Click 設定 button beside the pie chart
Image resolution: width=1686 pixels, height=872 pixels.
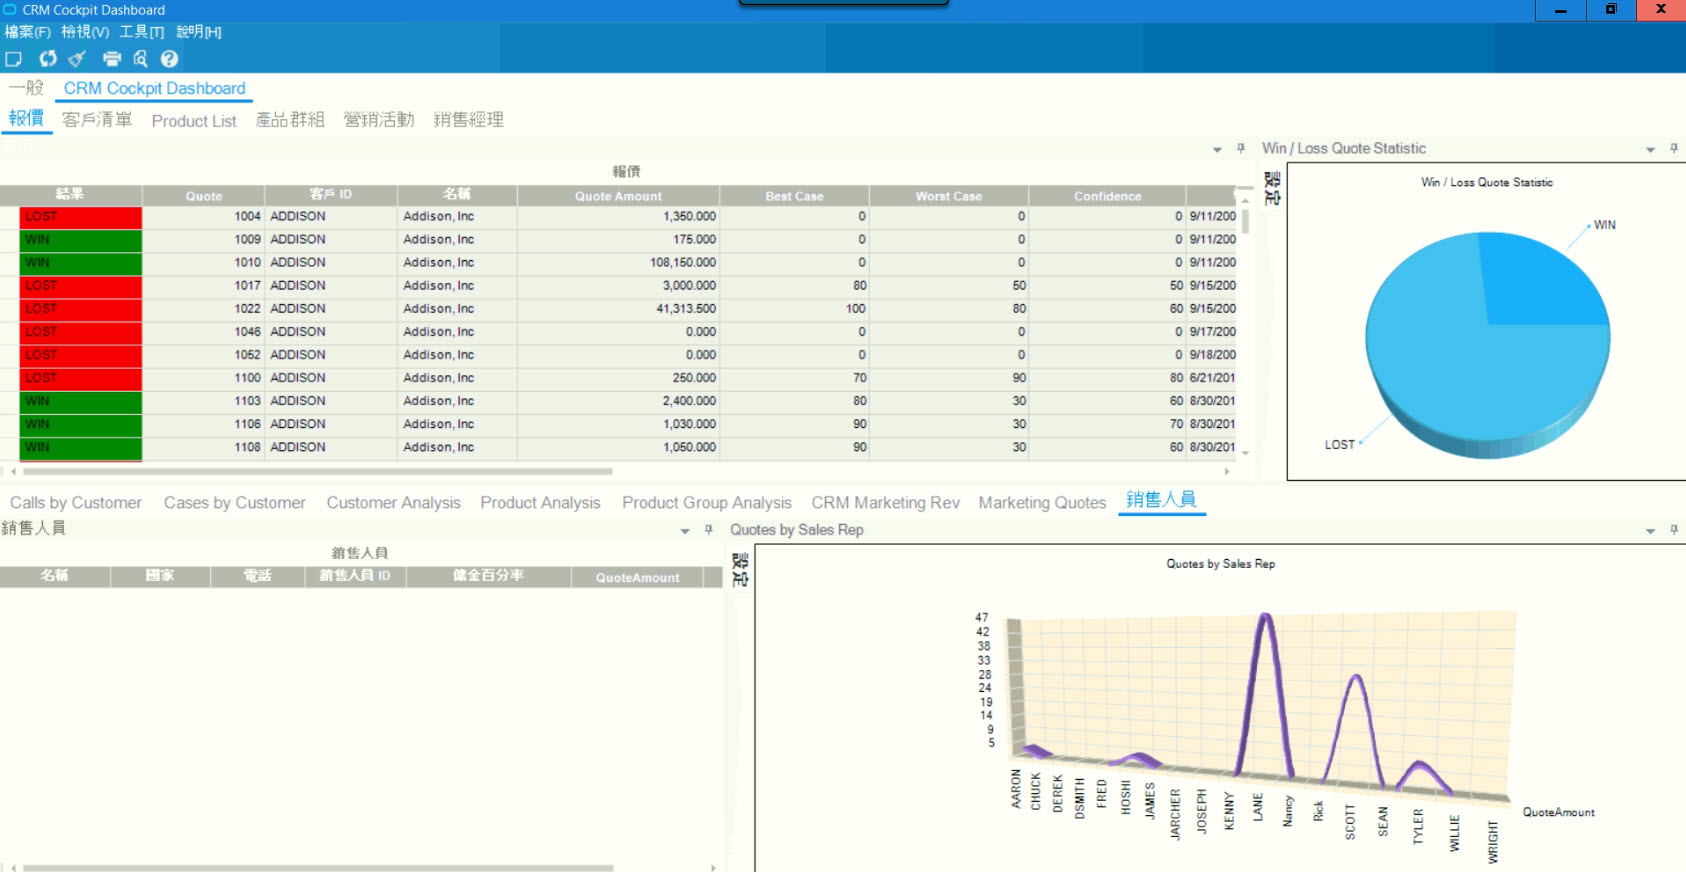click(x=1272, y=188)
